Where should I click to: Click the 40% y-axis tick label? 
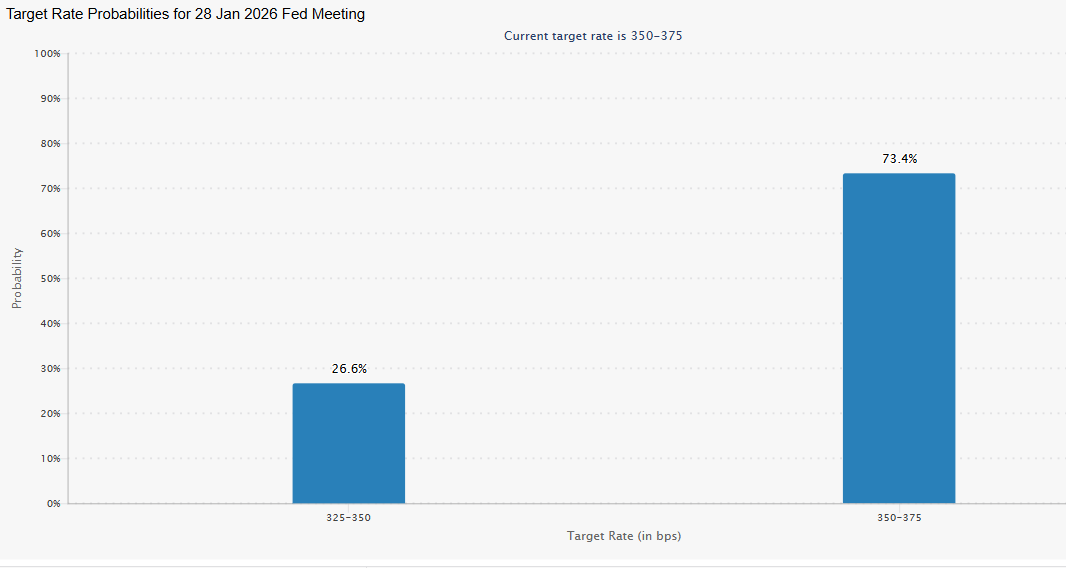click(50, 324)
